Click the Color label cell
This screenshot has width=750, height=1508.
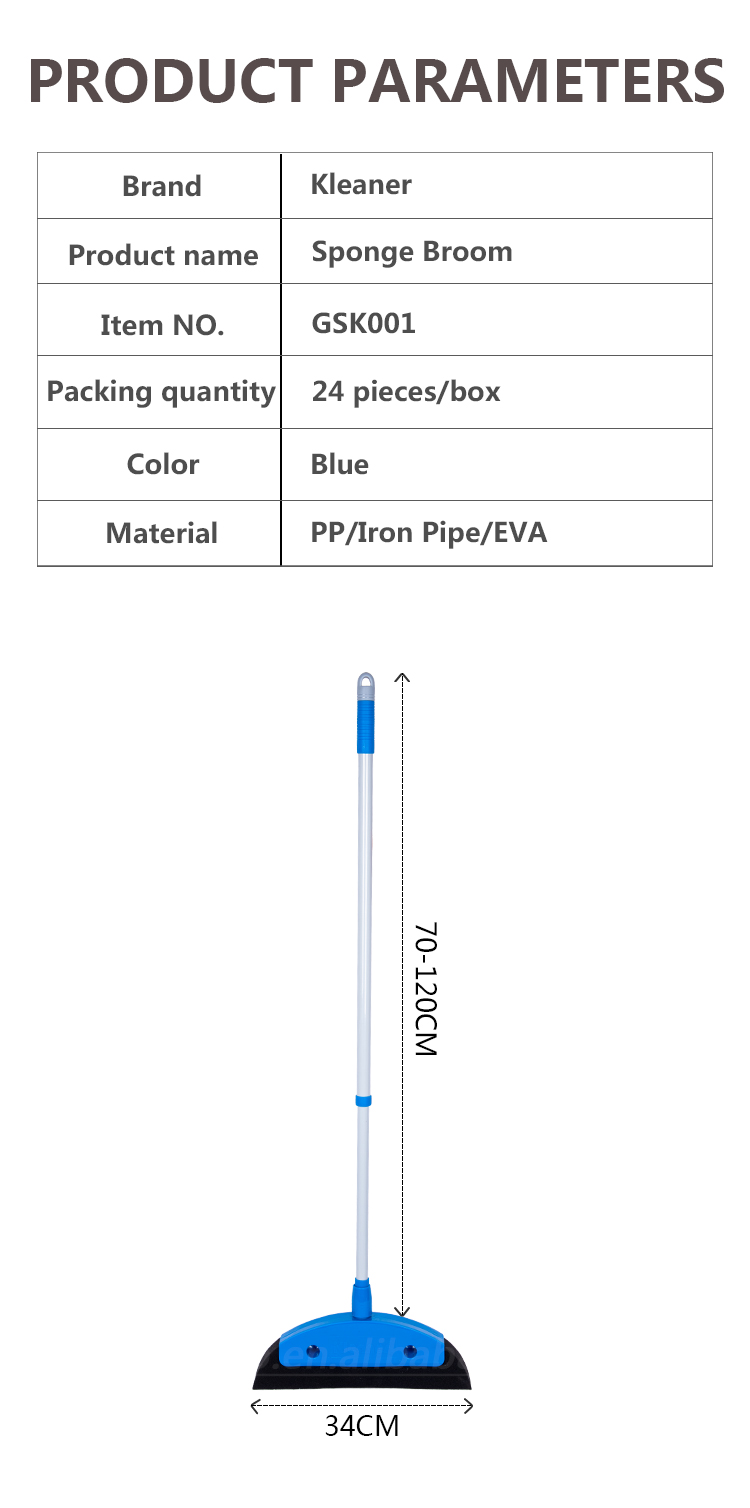[162, 464]
